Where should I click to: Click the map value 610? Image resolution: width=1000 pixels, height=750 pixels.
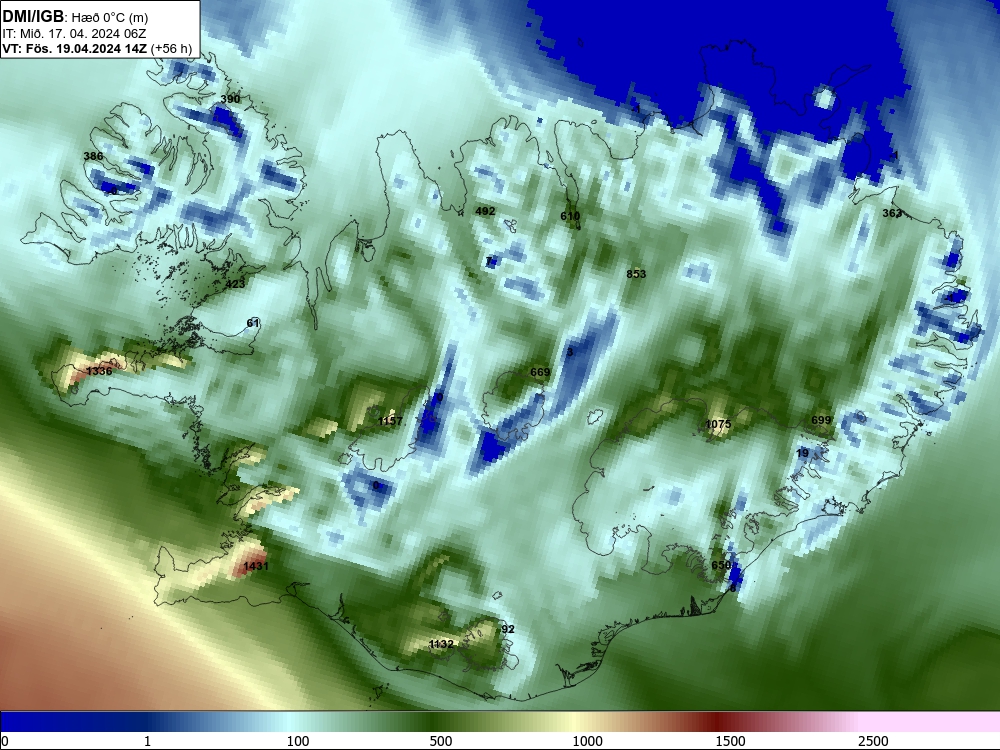tap(570, 216)
